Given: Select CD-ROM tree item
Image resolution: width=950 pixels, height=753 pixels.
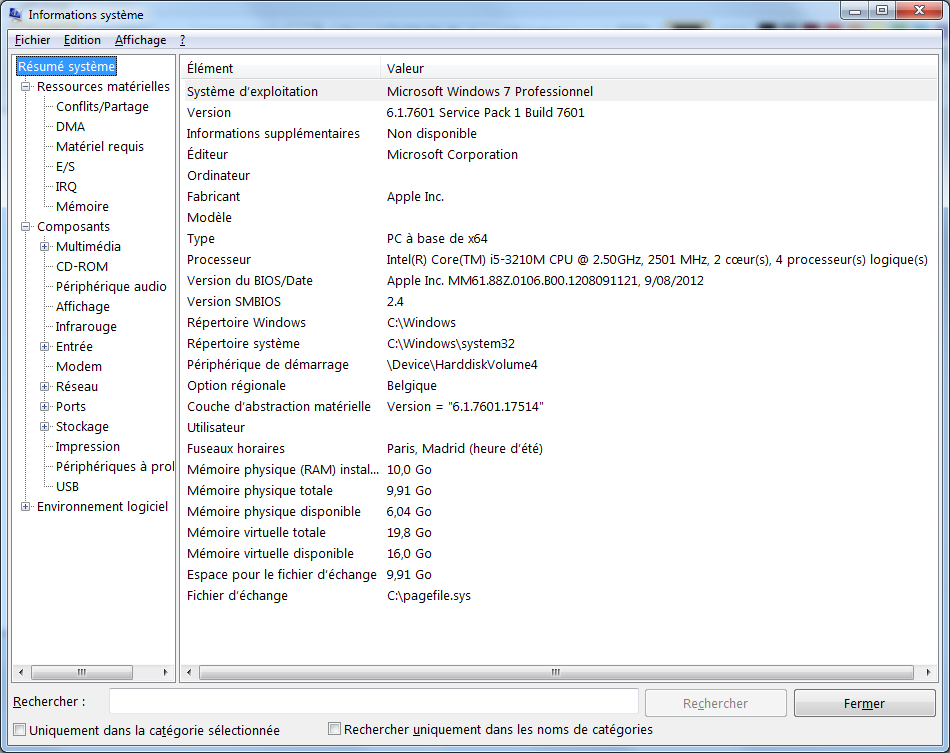Looking at the screenshot, I should tap(82, 267).
